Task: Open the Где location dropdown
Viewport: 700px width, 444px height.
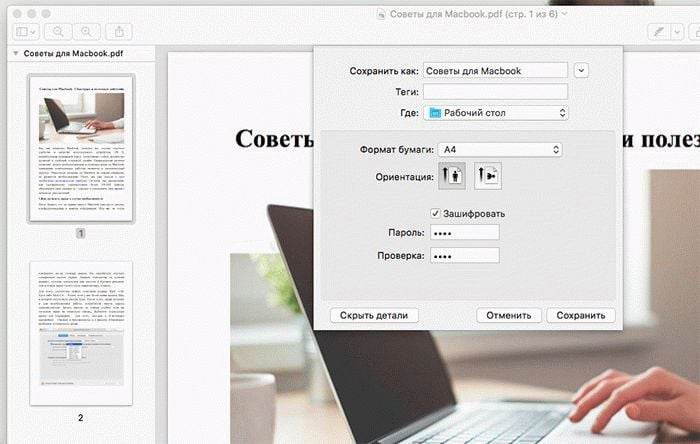Action: coord(496,113)
